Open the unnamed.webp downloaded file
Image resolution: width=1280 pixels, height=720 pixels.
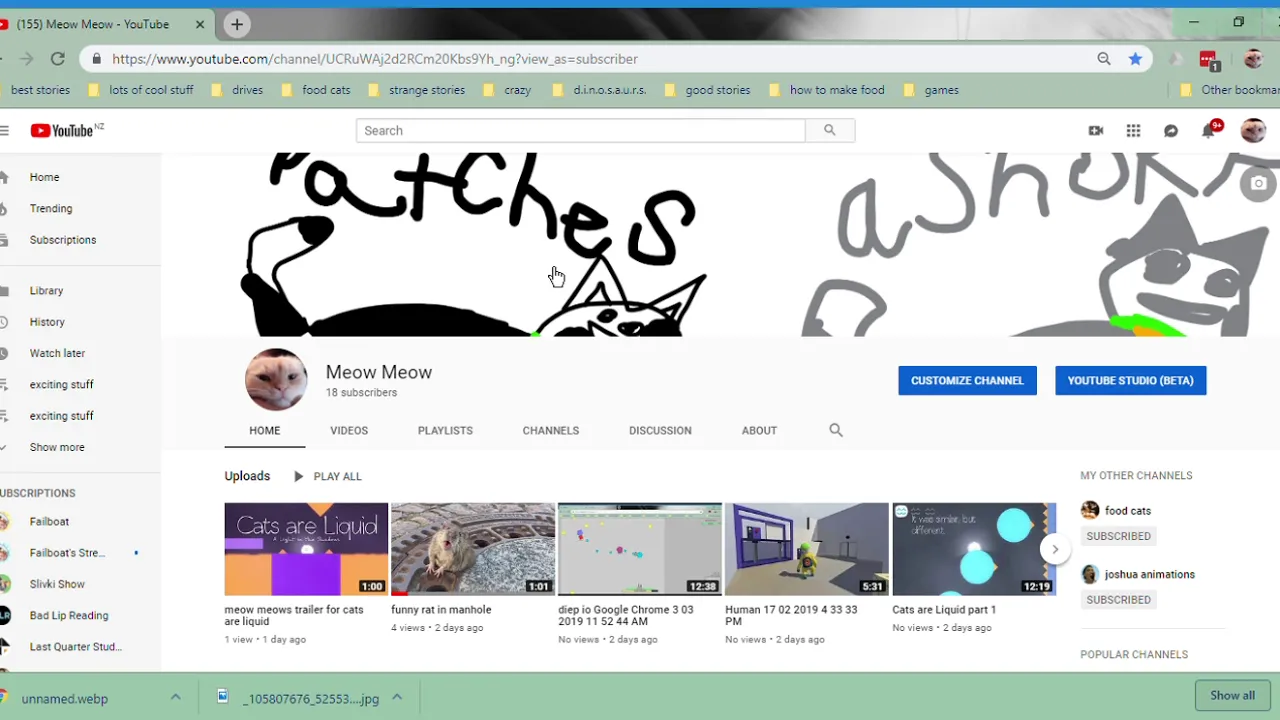point(65,698)
